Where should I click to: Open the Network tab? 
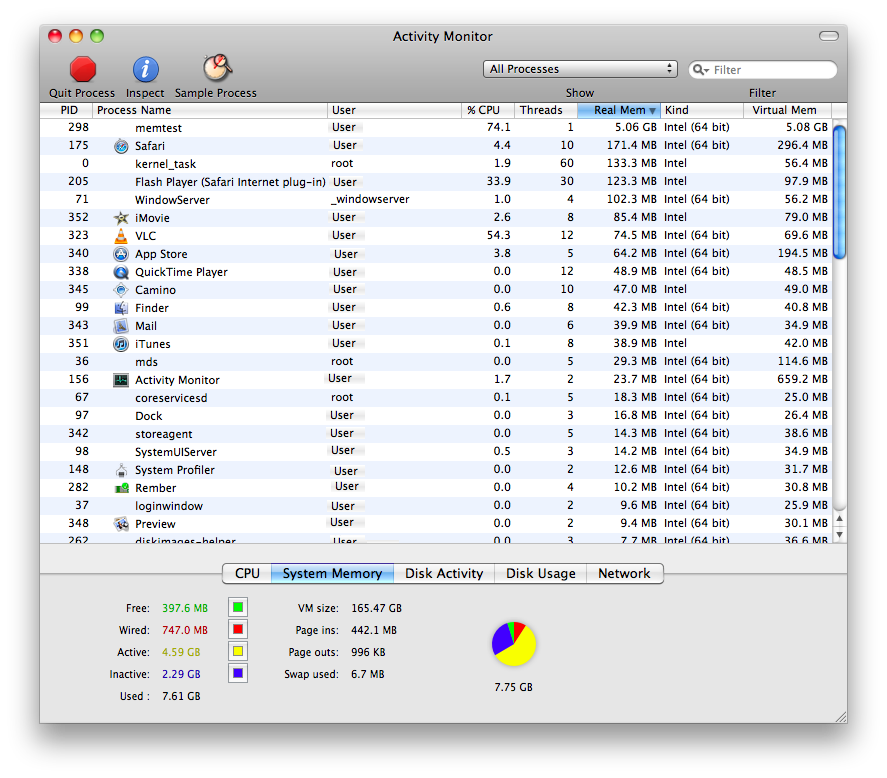click(x=625, y=573)
